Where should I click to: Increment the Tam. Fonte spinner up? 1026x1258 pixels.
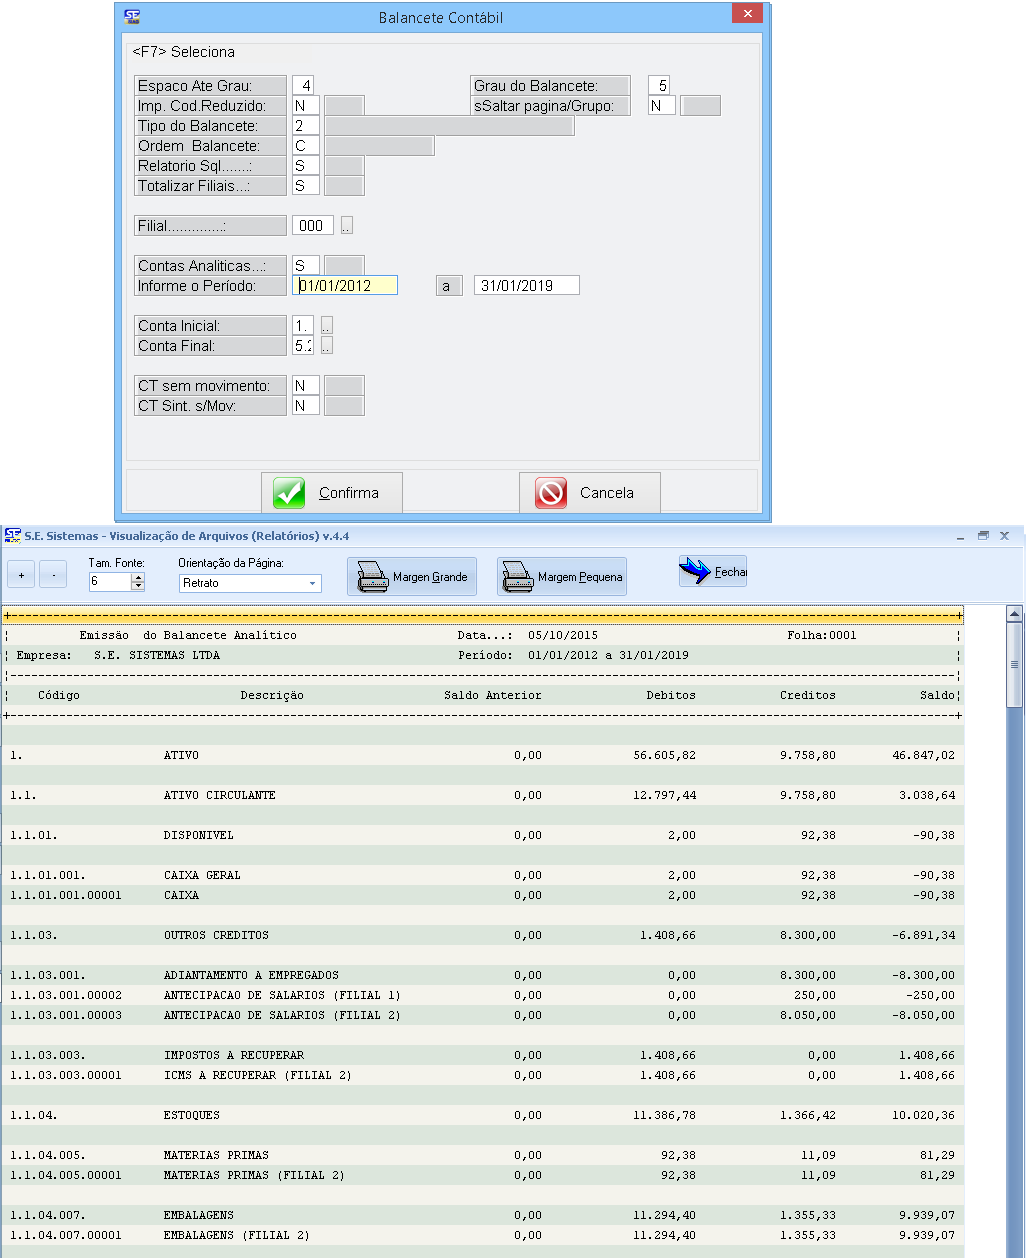tap(138, 578)
